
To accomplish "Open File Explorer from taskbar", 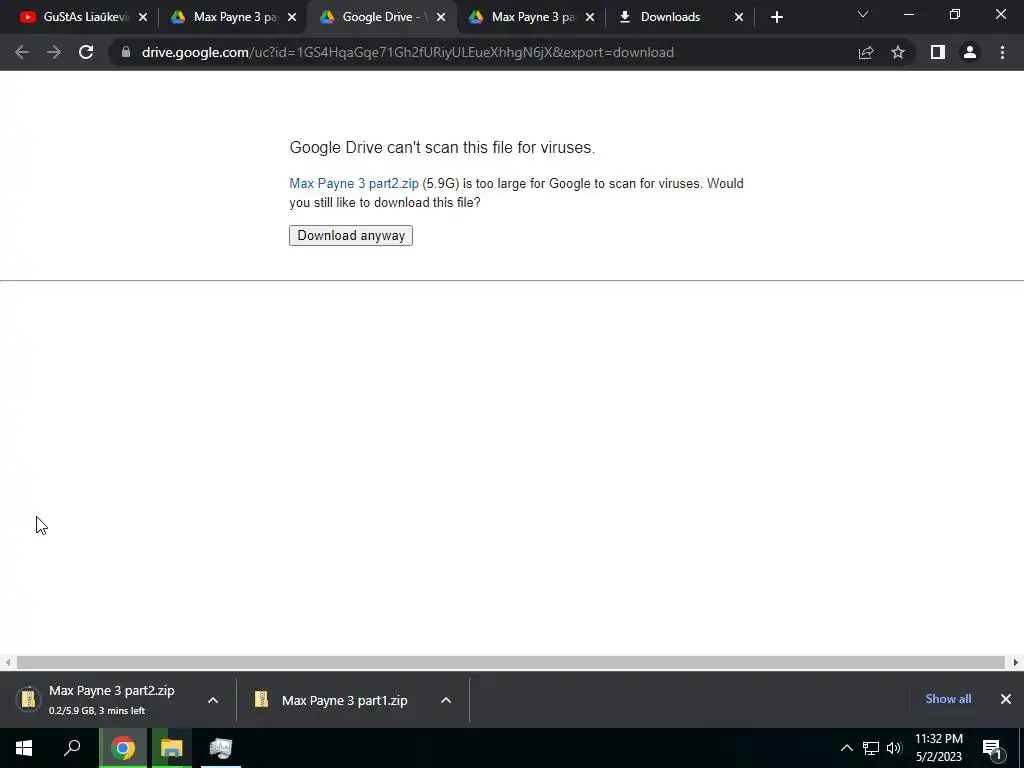I will tap(172, 748).
